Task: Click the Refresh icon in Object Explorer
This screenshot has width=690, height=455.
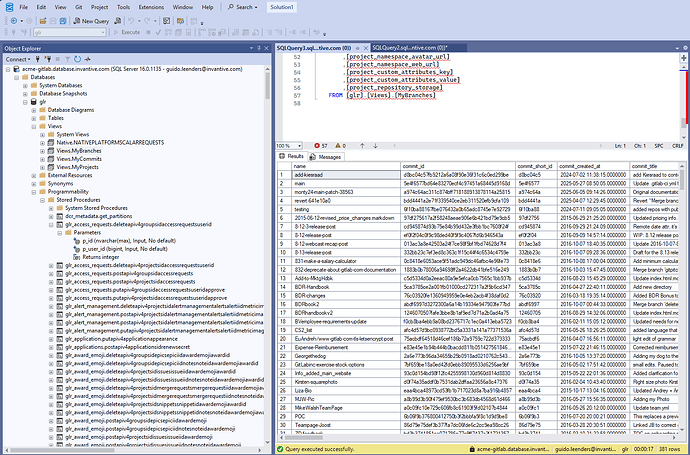Action: [x=77, y=59]
